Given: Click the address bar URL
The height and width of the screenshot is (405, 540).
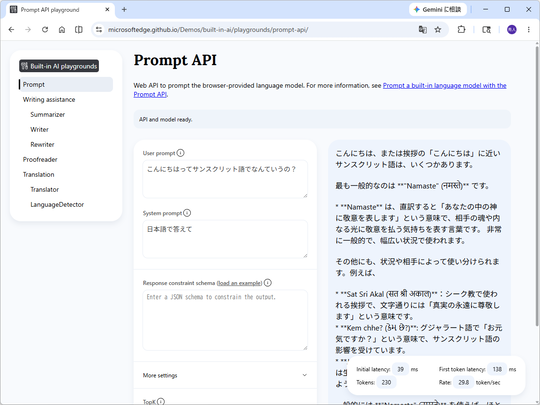Looking at the screenshot, I should [208, 30].
